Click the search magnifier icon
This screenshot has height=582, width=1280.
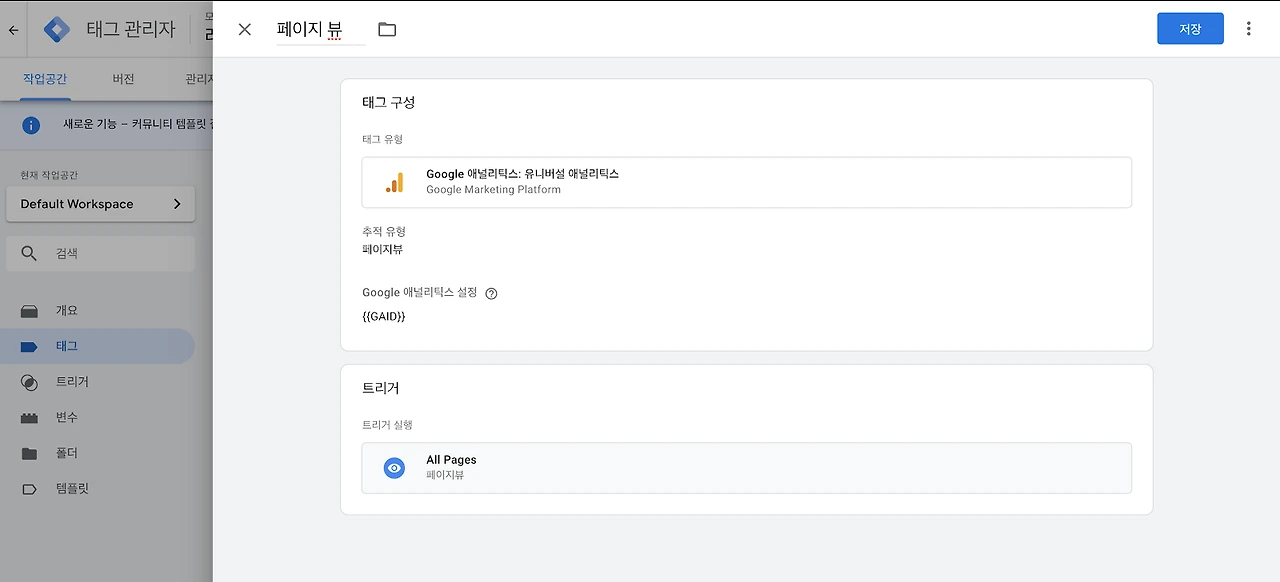29,254
